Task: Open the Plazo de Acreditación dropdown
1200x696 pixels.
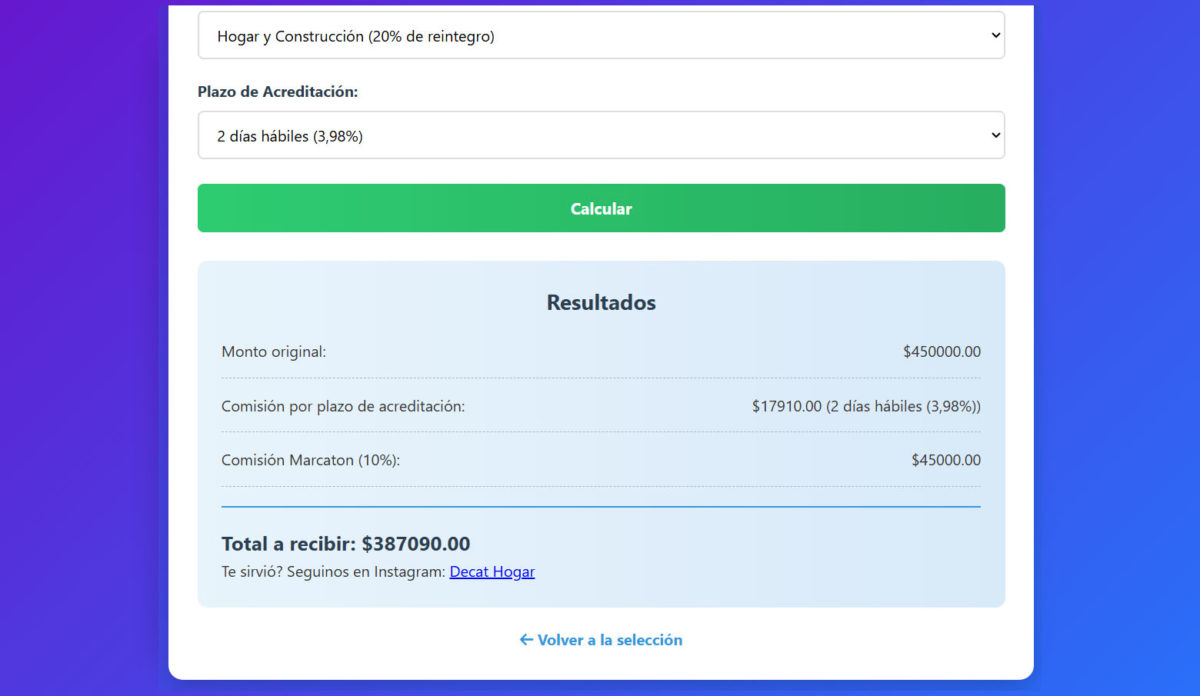Action: pos(601,135)
